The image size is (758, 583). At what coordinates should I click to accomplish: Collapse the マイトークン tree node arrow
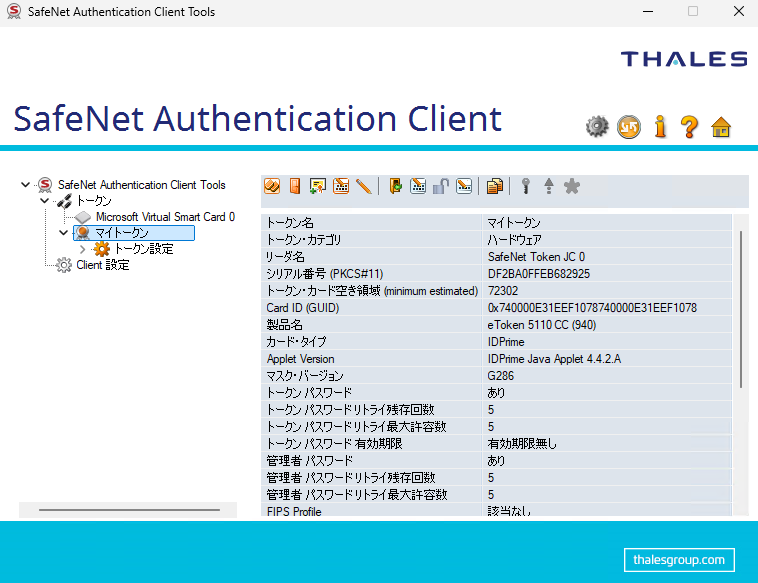[x=63, y=233]
